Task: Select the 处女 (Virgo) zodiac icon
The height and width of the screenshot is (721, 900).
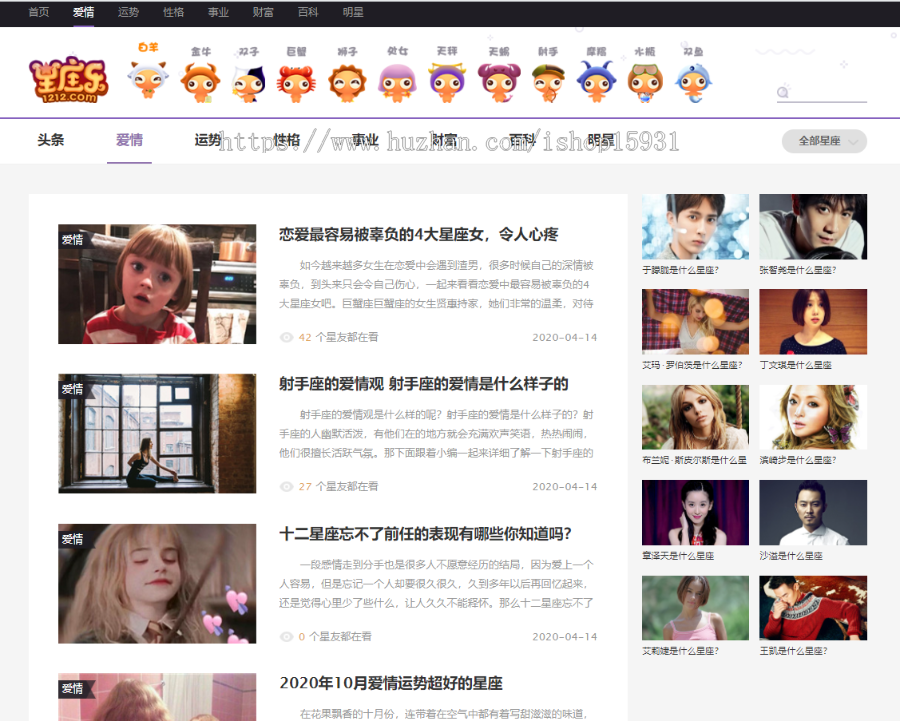Action: (x=397, y=75)
